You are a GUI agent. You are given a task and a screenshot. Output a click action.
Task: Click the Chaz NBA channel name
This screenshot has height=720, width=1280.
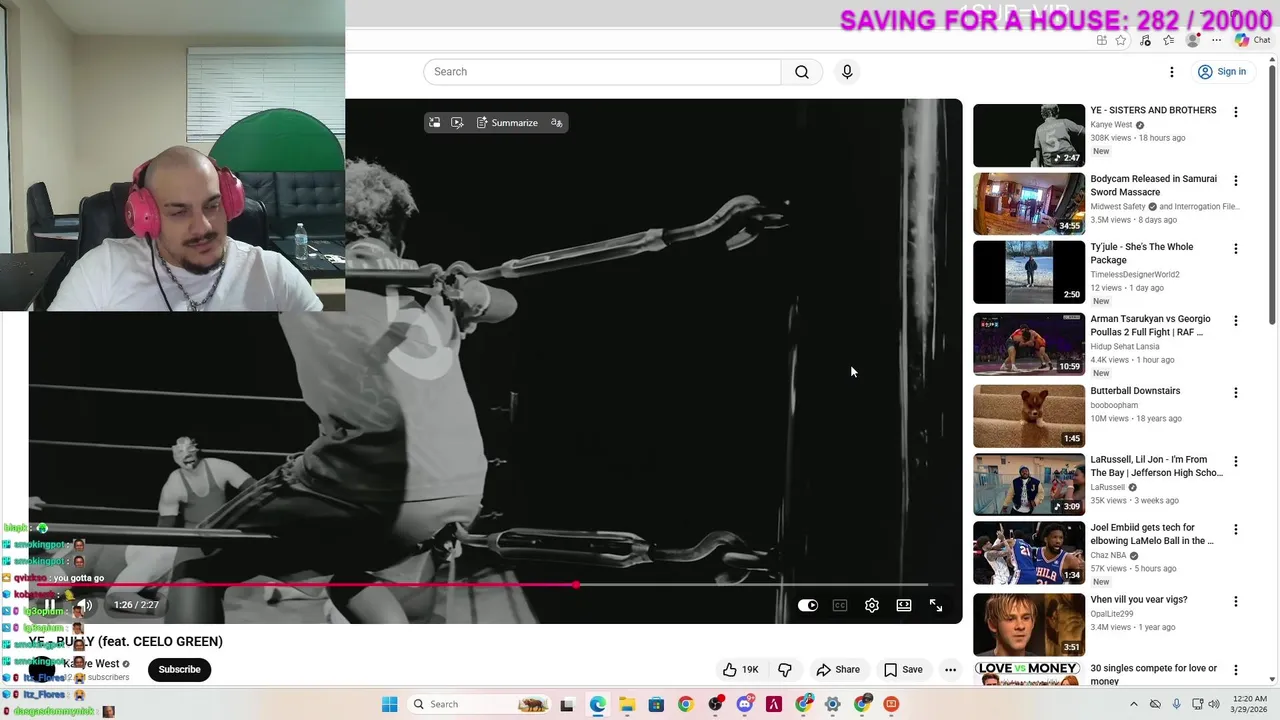tap(1109, 555)
